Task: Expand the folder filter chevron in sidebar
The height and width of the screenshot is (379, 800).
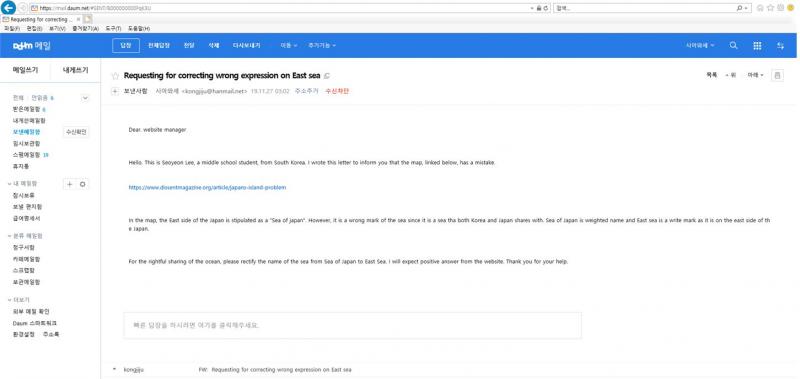Action: tap(85, 98)
